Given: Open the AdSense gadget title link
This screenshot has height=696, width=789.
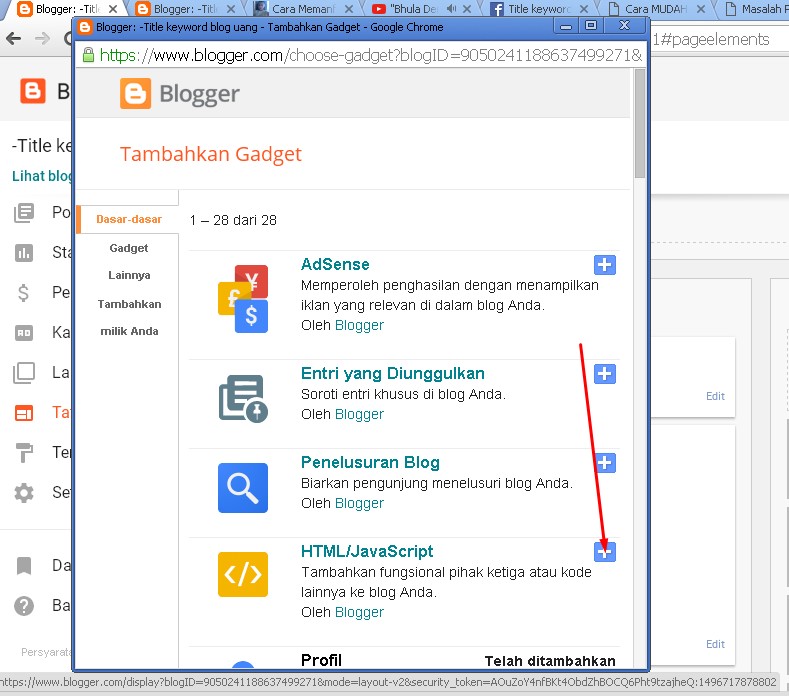Looking at the screenshot, I should (335, 264).
